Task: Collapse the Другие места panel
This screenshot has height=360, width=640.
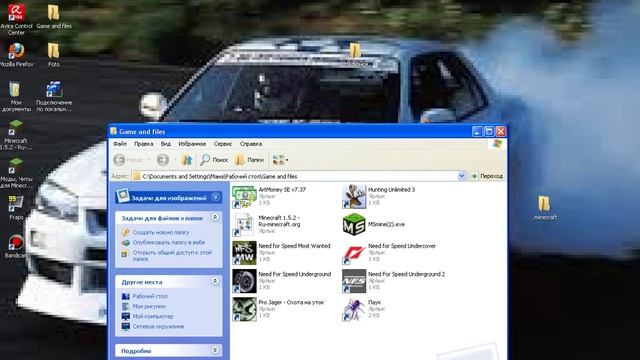Action: click(215, 281)
